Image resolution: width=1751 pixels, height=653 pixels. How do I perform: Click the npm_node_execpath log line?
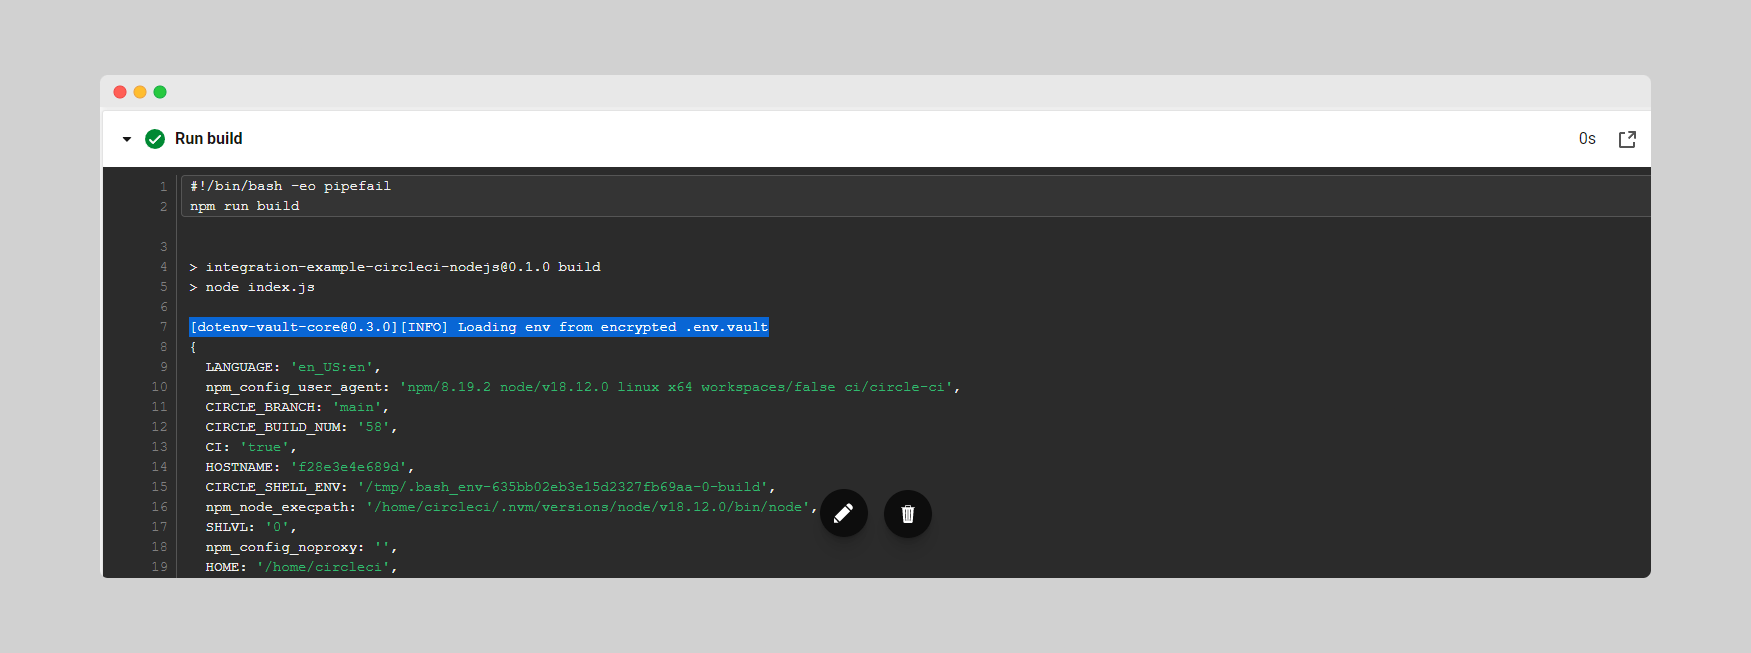tap(511, 507)
